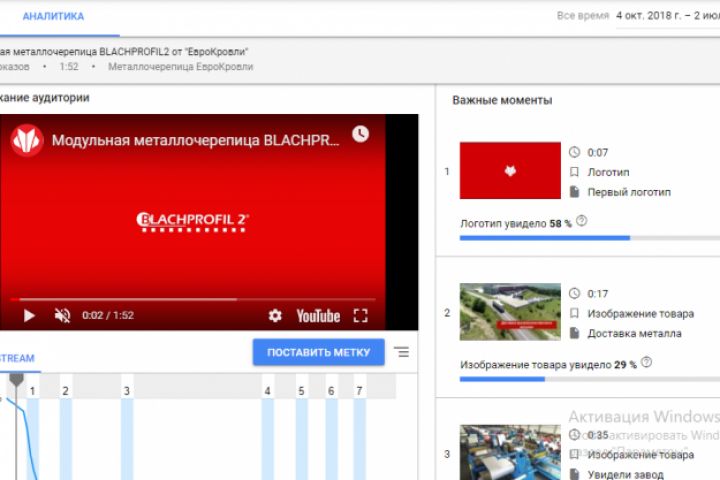The height and width of the screenshot is (480, 720).
Task: Open the delivery truck thumbnail at 0:17
Action: click(x=510, y=312)
